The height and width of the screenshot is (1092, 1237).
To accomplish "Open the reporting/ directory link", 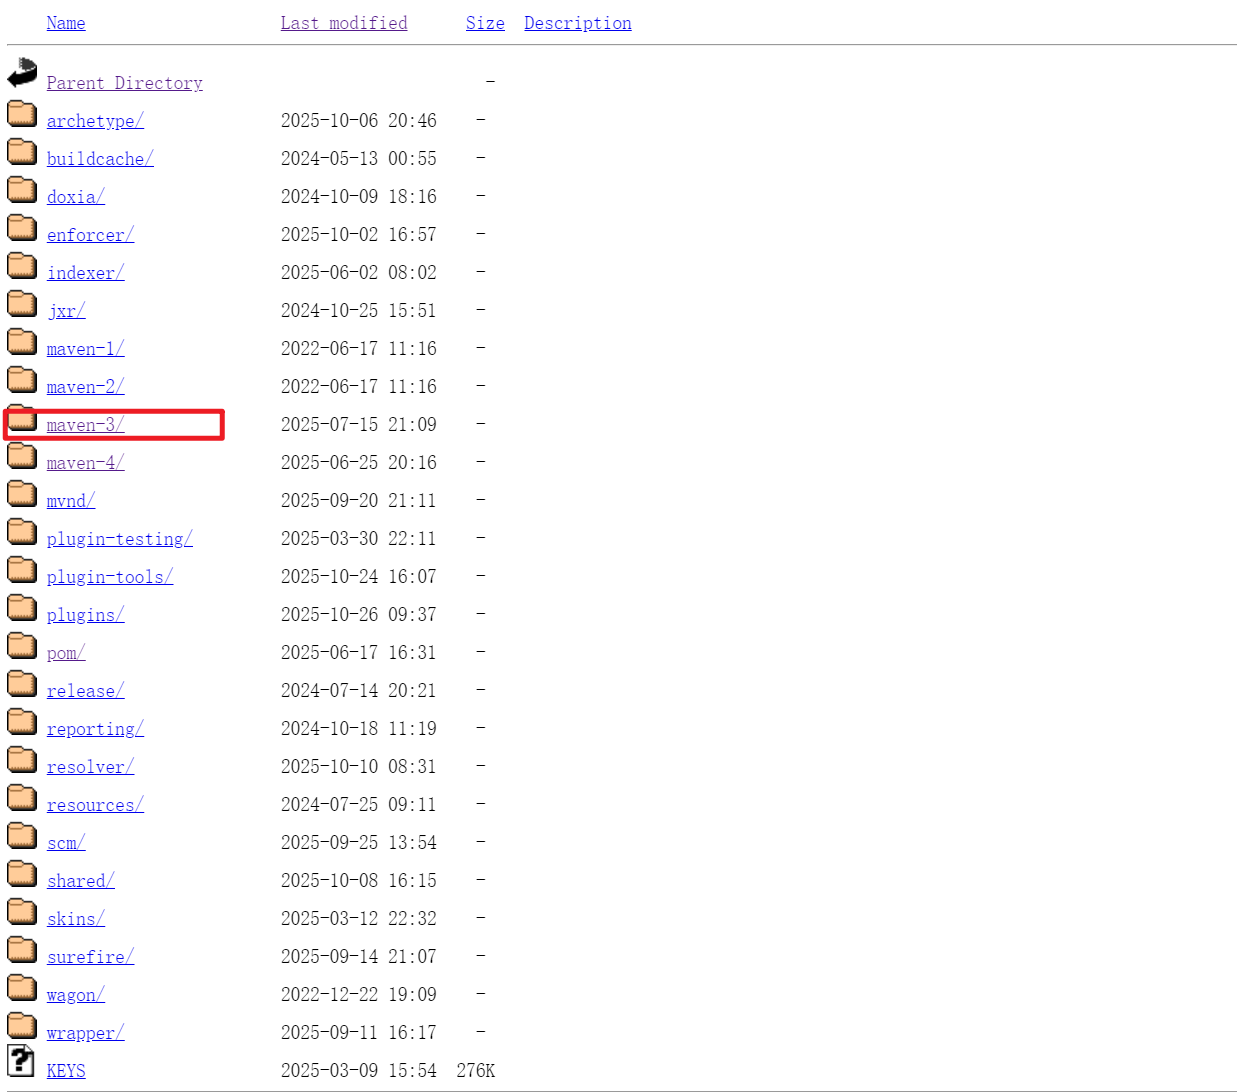I will pos(95,729).
